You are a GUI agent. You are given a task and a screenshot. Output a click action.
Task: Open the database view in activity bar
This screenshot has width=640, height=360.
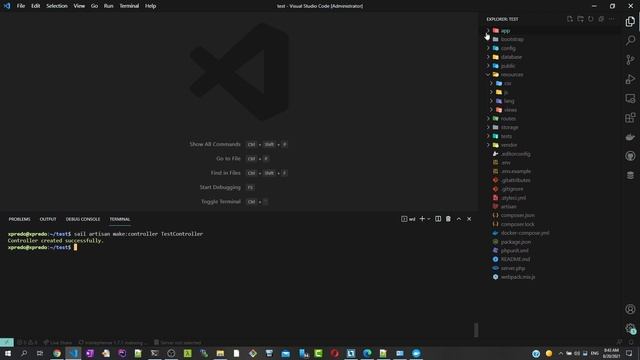pyautogui.click(x=630, y=175)
